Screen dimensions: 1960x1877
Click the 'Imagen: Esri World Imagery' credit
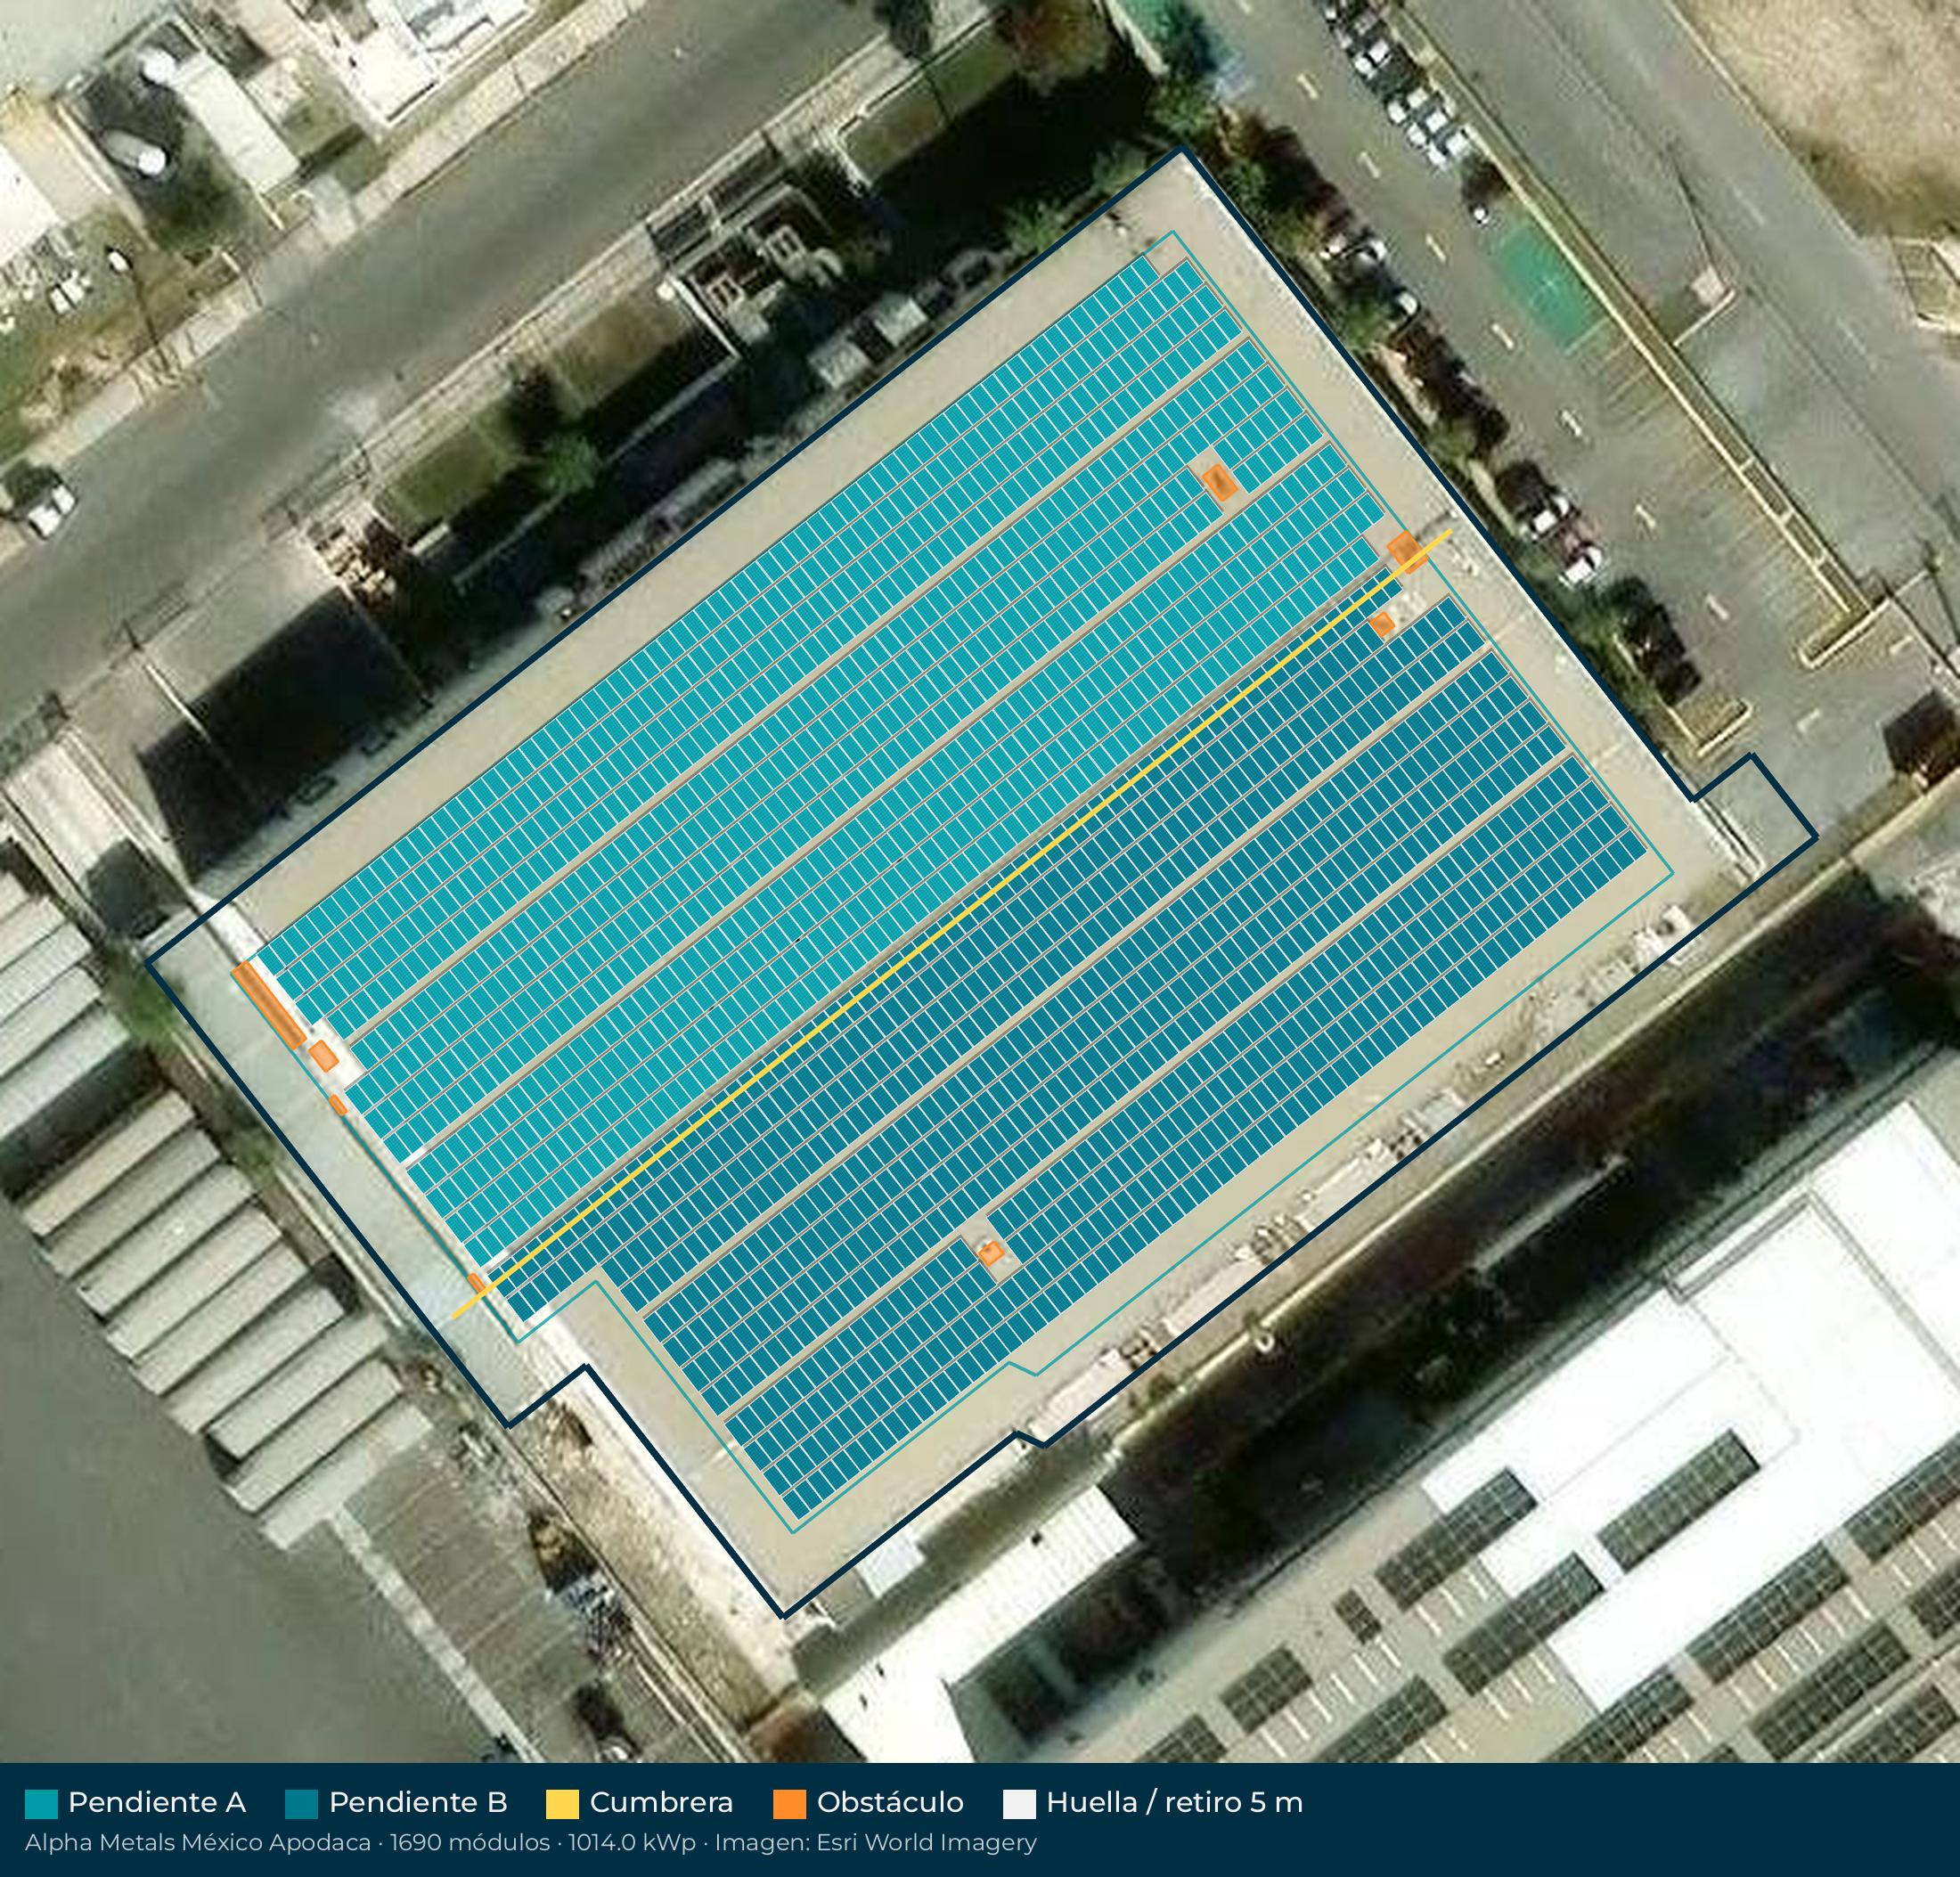click(875, 1842)
